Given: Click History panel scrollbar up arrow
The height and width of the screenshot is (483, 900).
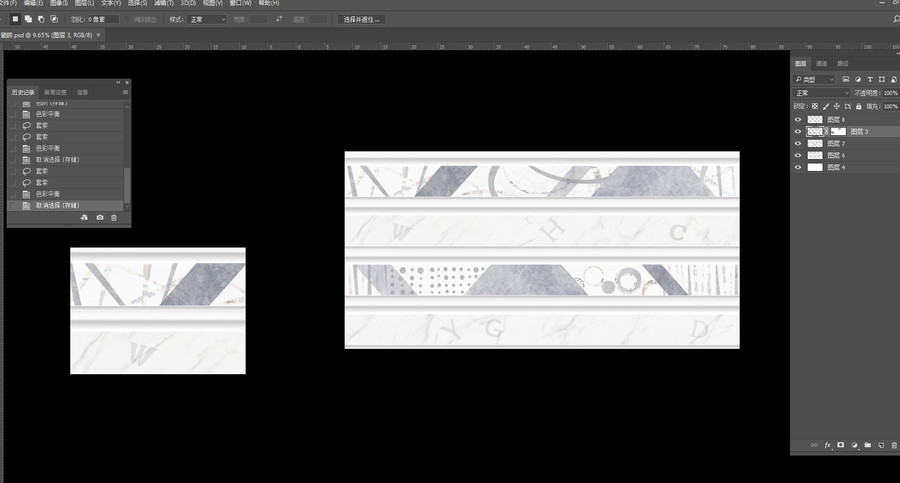Looking at the screenshot, I should pyautogui.click(x=127, y=107).
